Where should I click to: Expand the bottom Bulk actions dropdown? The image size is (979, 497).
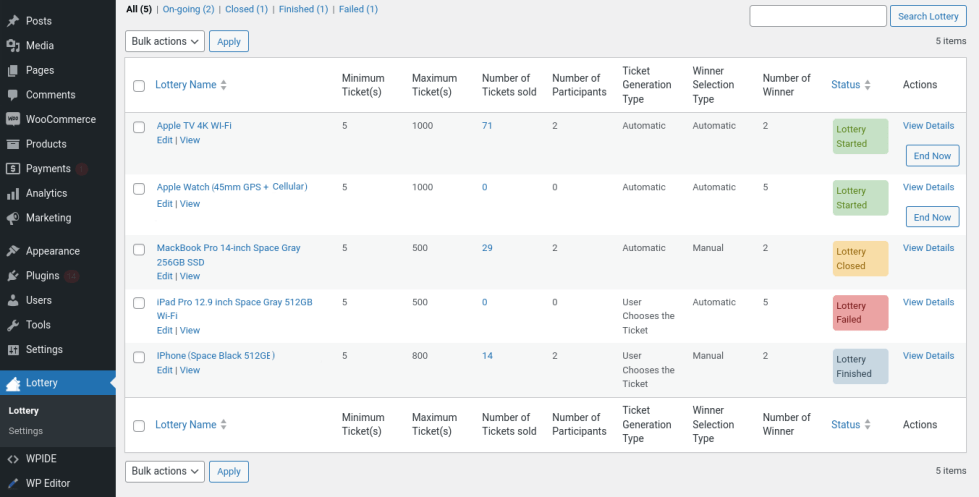pos(165,471)
